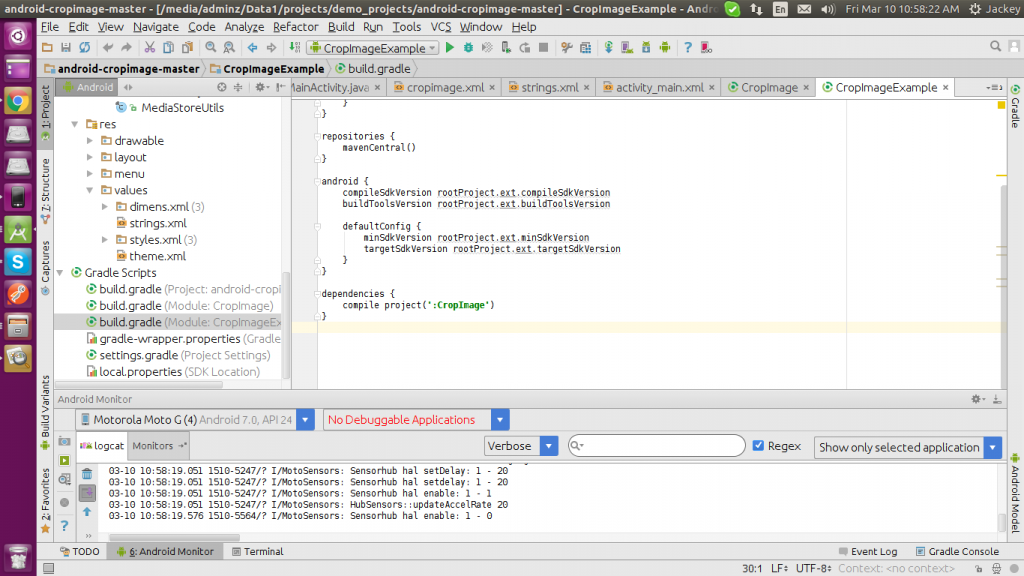The height and width of the screenshot is (576, 1024).
Task: Click the Synchronize refresh toolbar icon
Action: coord(83,47)
